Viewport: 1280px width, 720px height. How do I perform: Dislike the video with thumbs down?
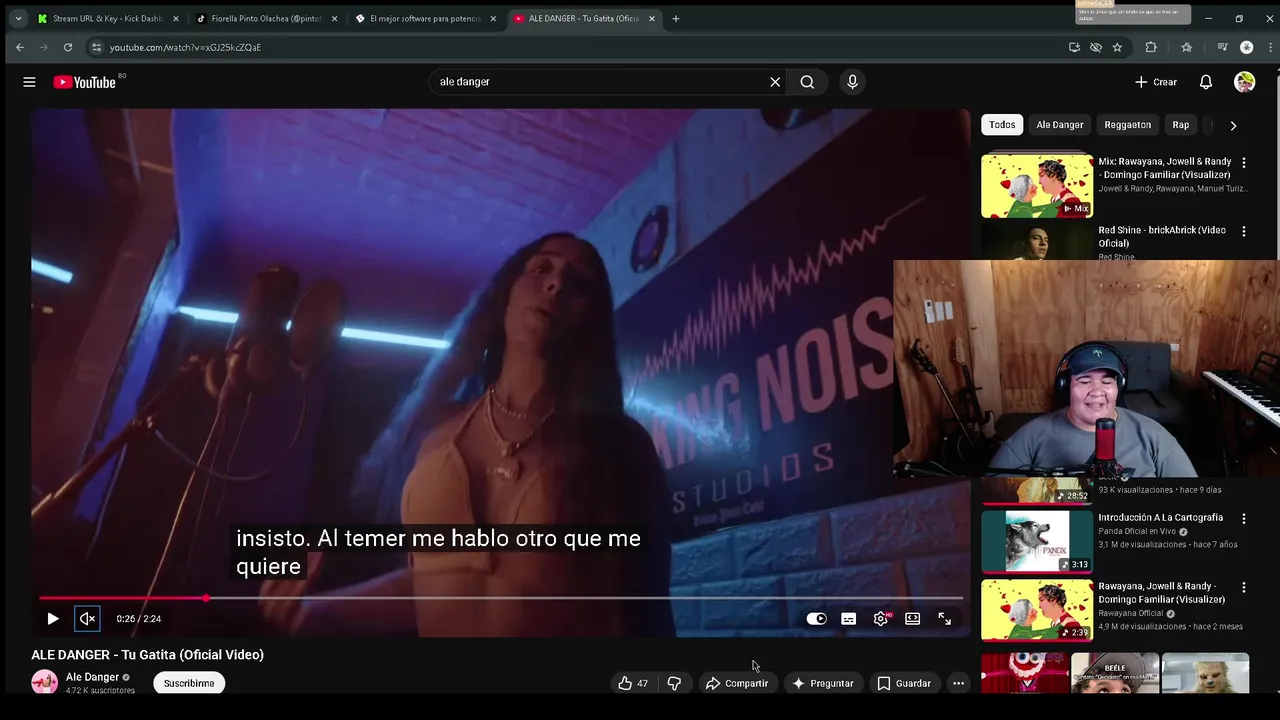(x=674, y=683)
